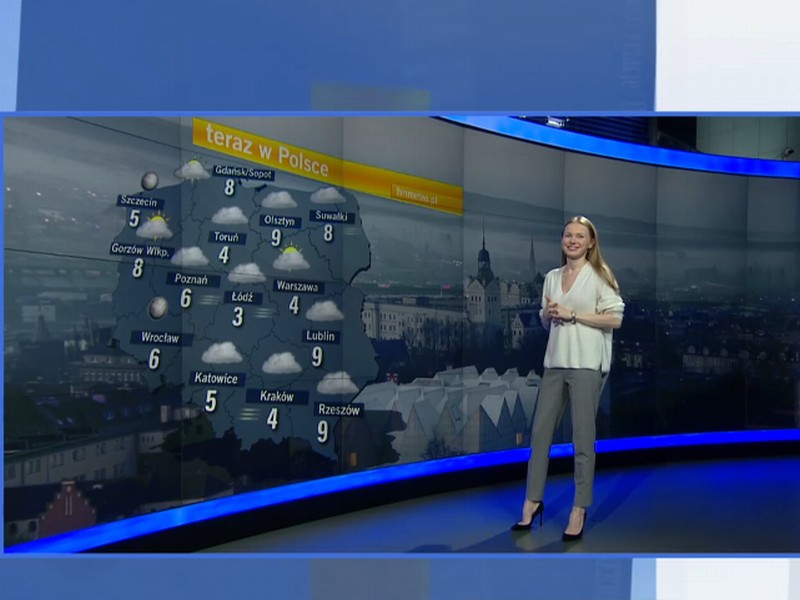Click the cloud icon above Kraków
The height and width of the screenshot is (600, 800).
(x=282, y=363)
